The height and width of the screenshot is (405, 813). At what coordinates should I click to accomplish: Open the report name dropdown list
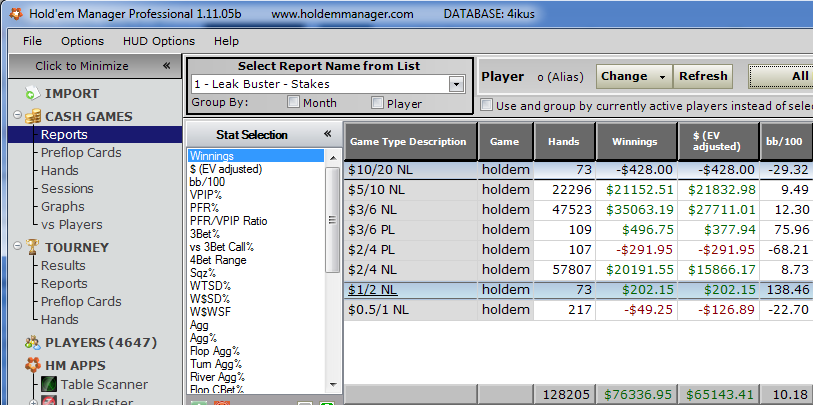point(456,84)
